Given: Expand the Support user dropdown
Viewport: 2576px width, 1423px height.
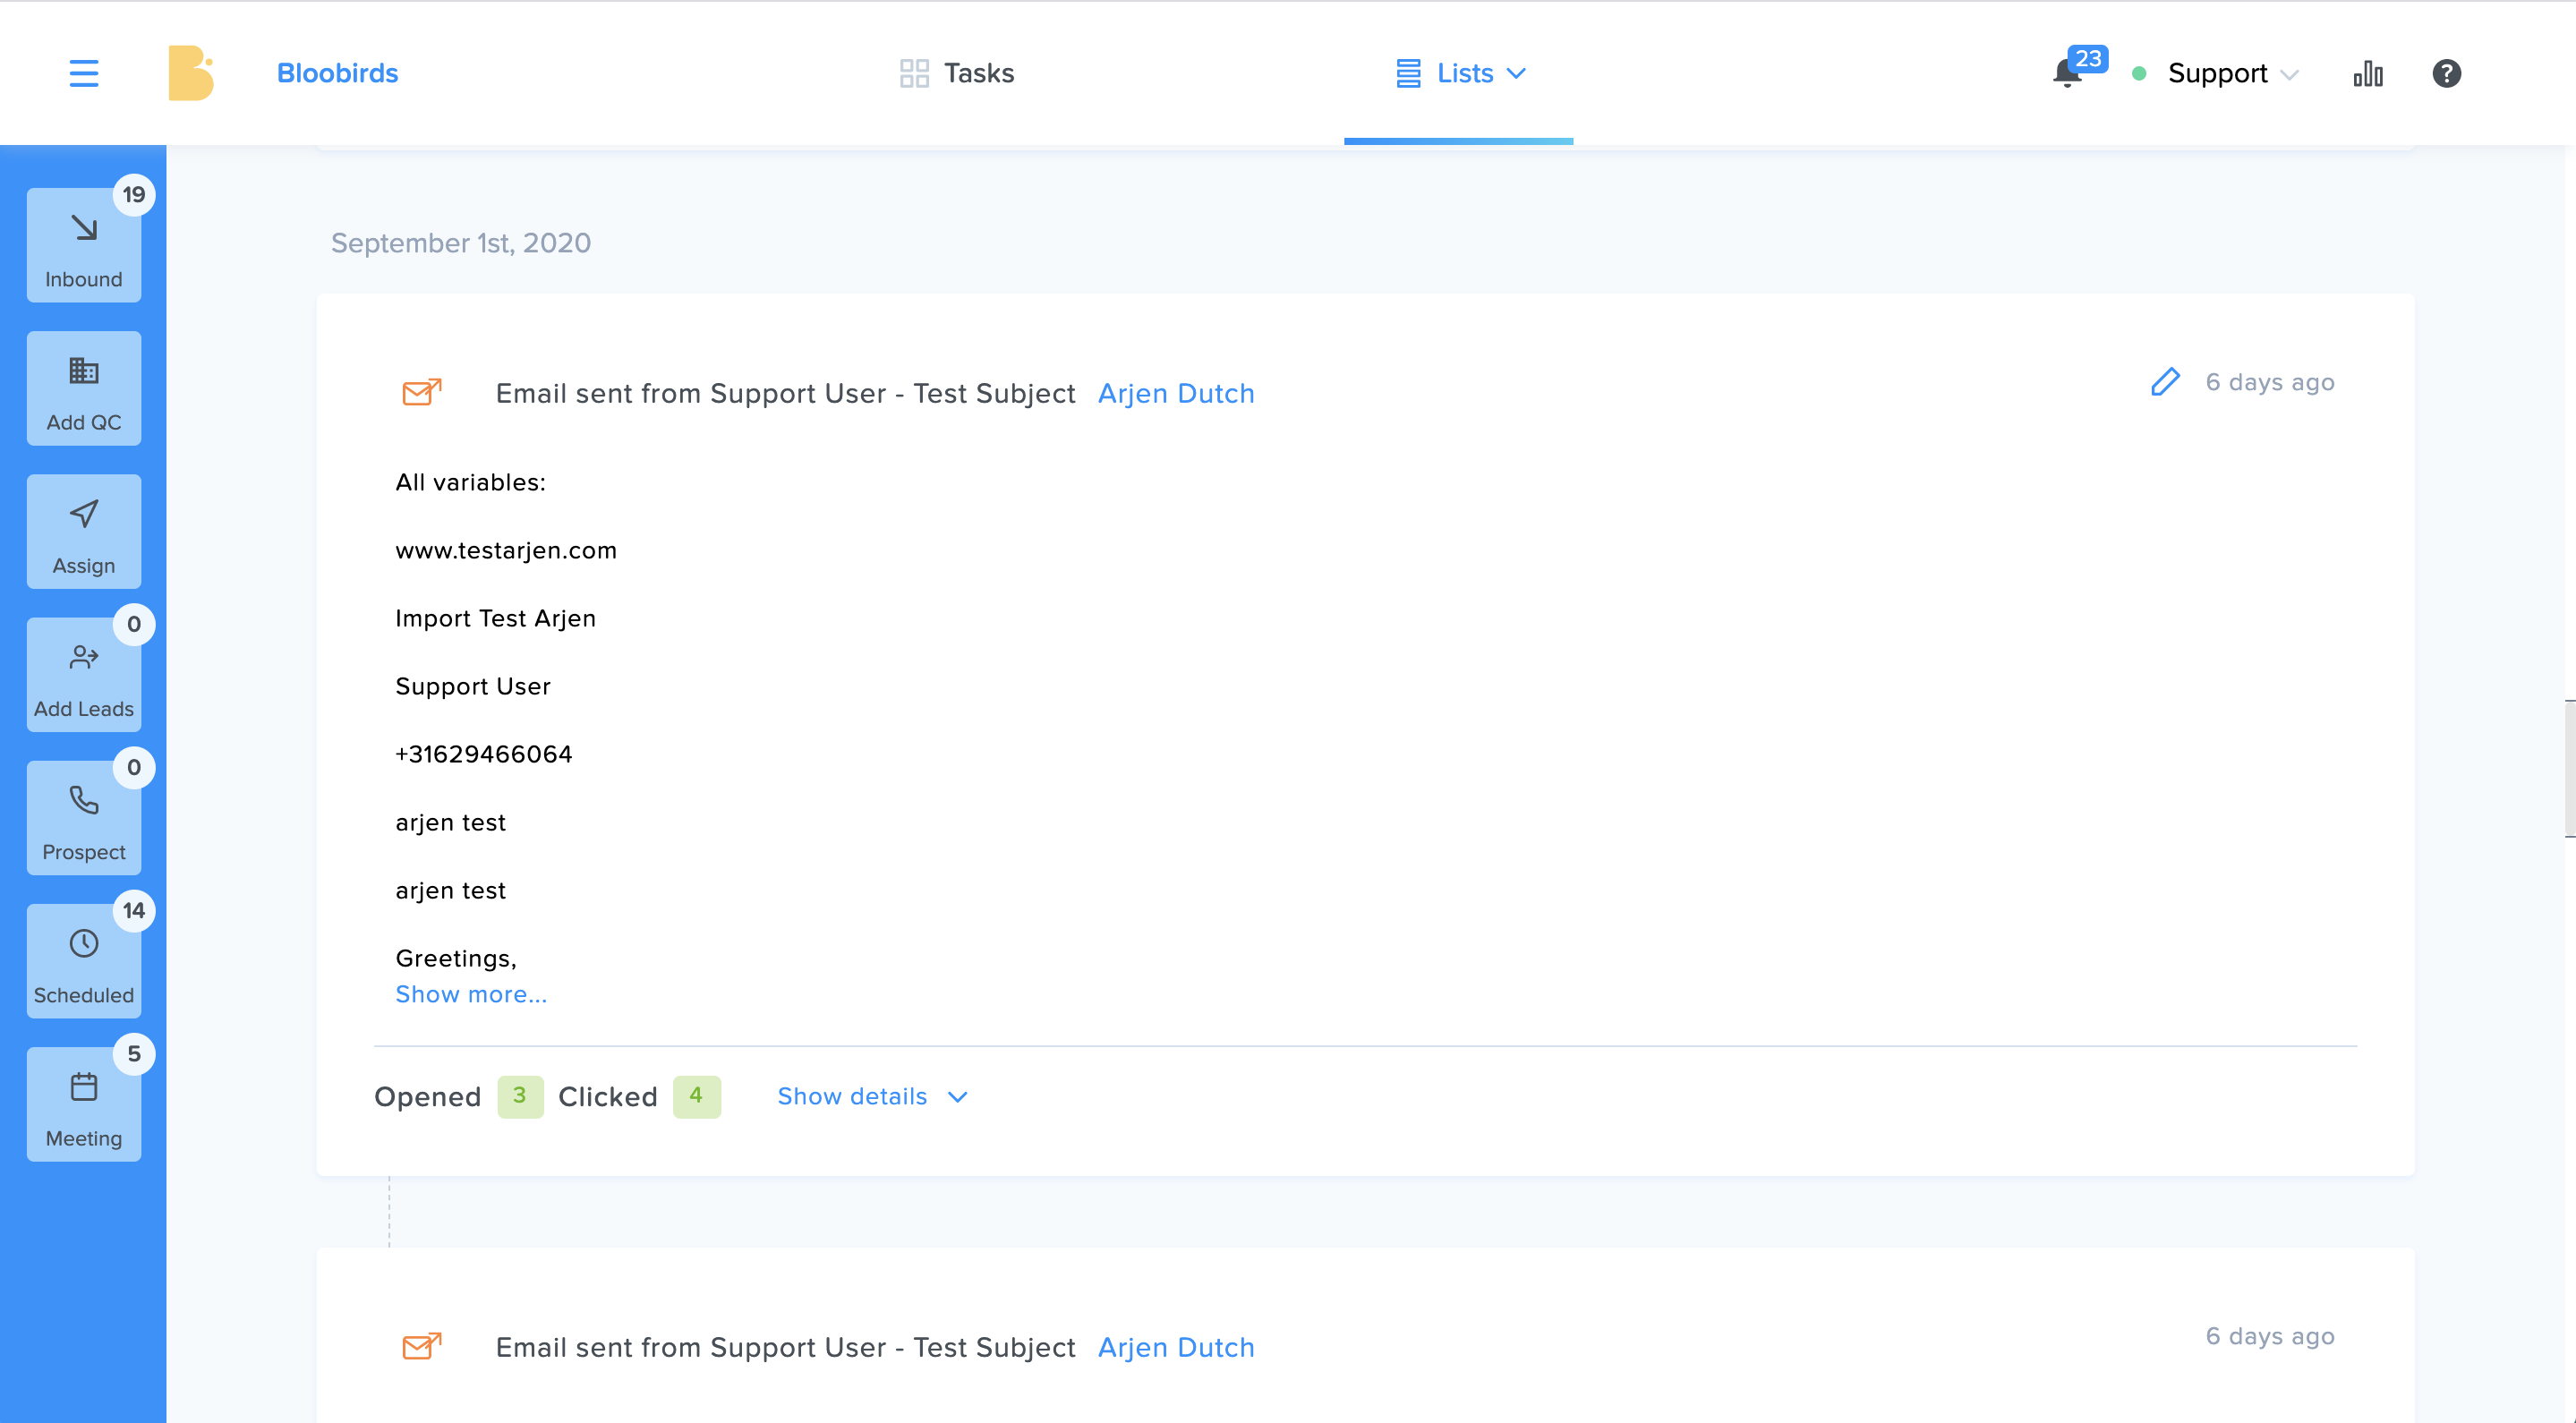Looking at the screenshot, I should point(2233,73).
